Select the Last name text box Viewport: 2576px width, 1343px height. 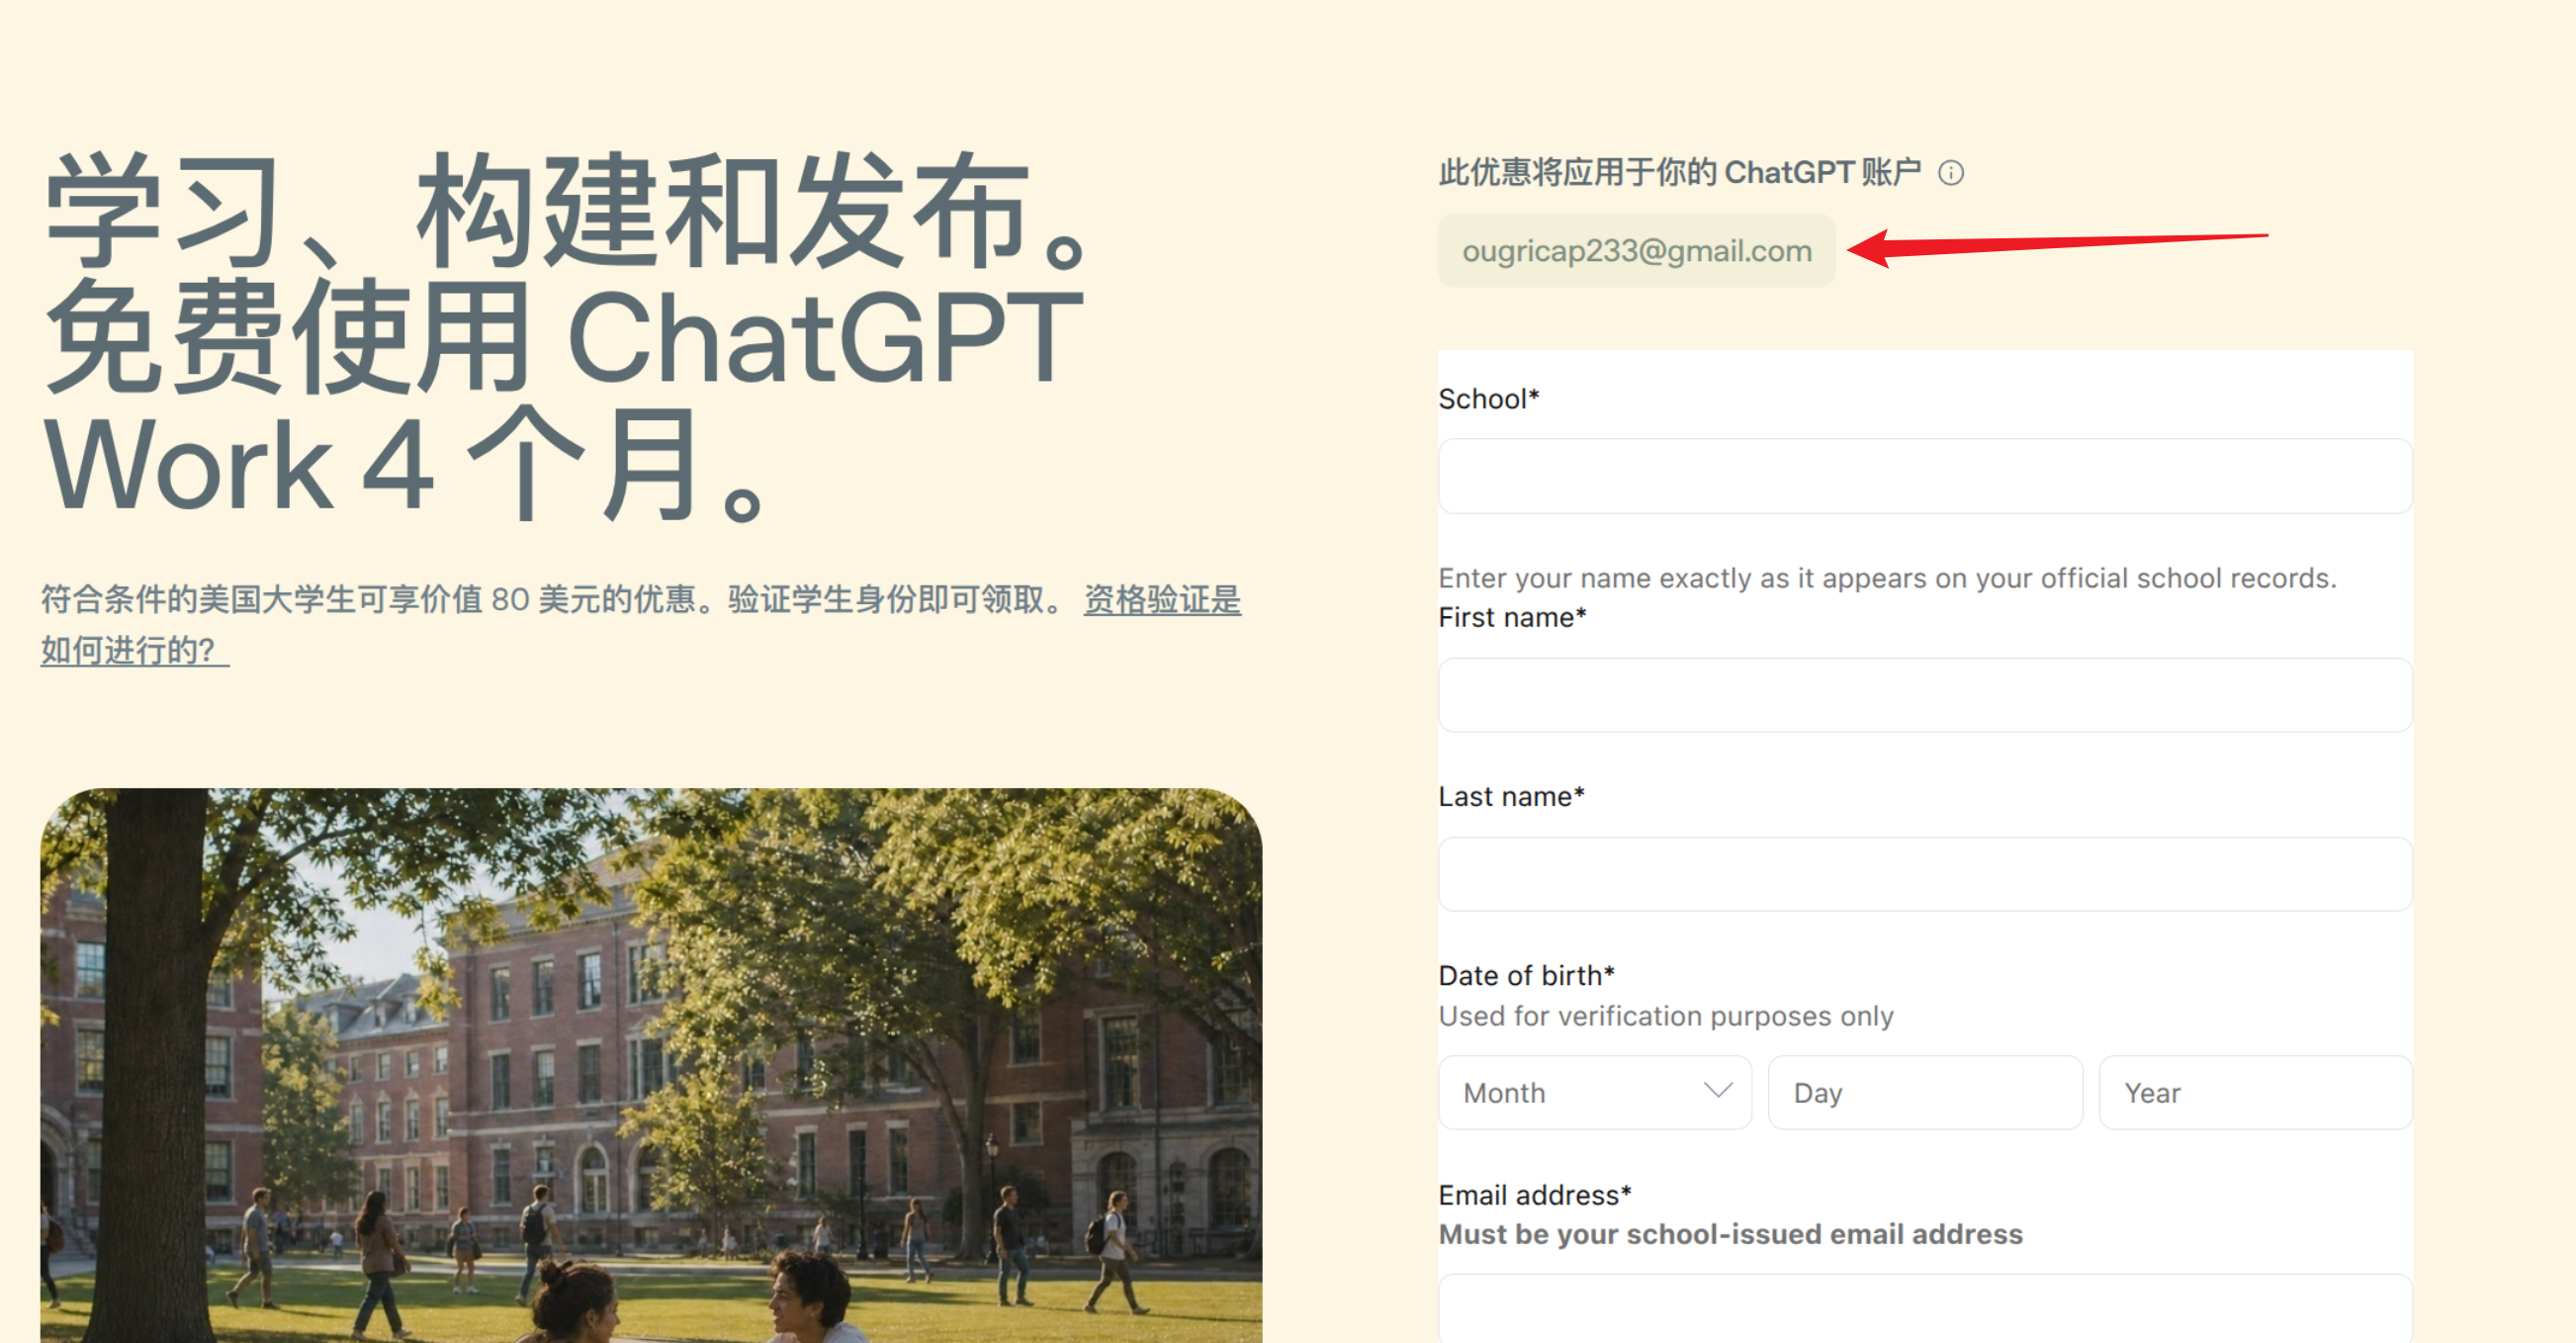coord(1925,874)
